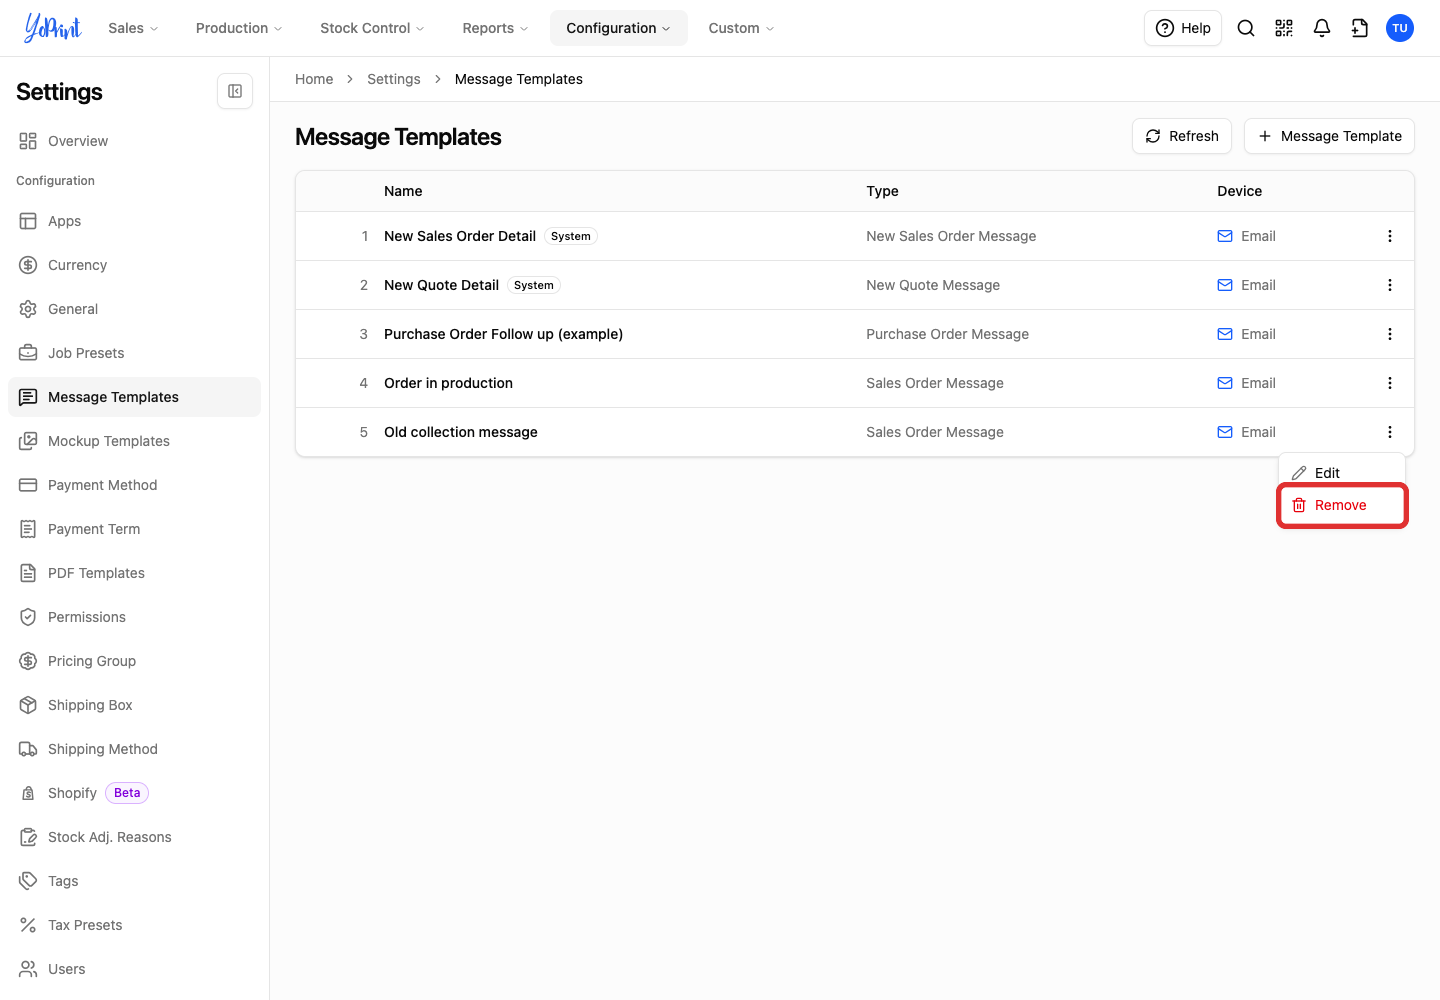The width and height of the screenshot is (1440, 1000).
Task: Go to Home in breadcrumb
Action: (314, 79)
